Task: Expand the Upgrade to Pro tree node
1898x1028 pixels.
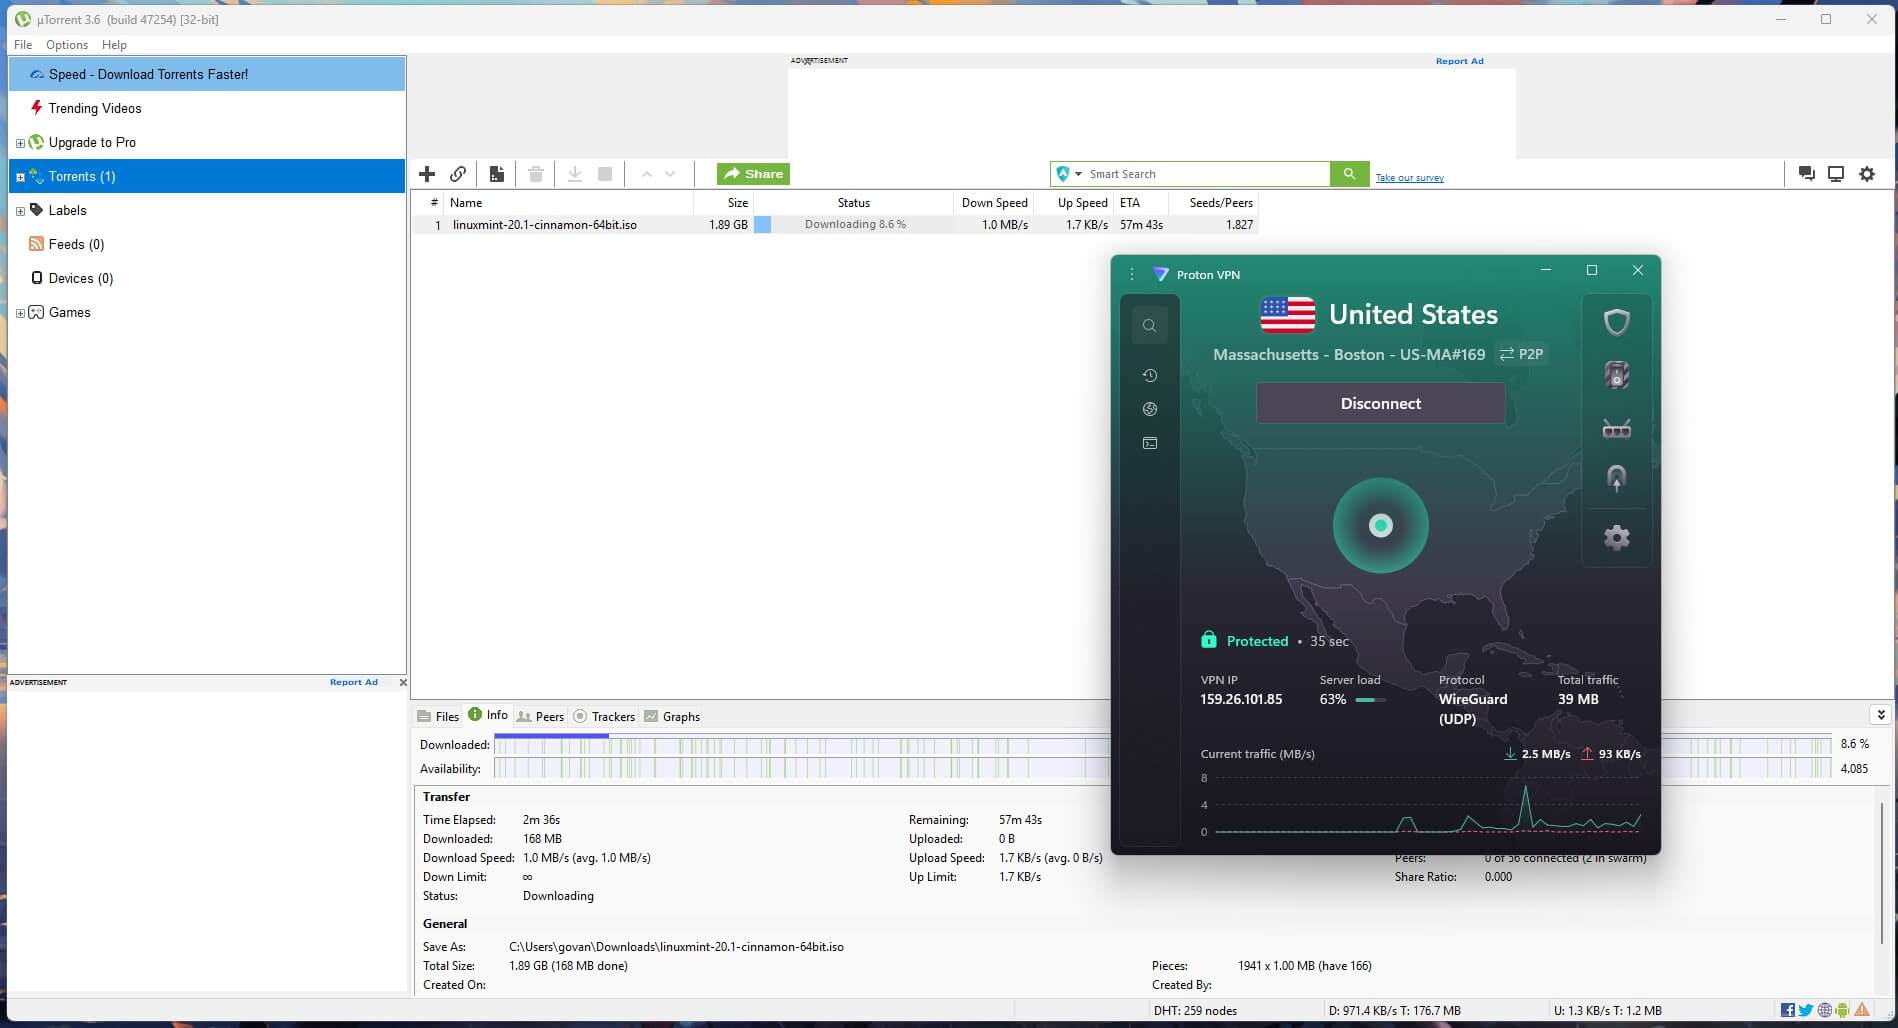Action: point(20,143)
